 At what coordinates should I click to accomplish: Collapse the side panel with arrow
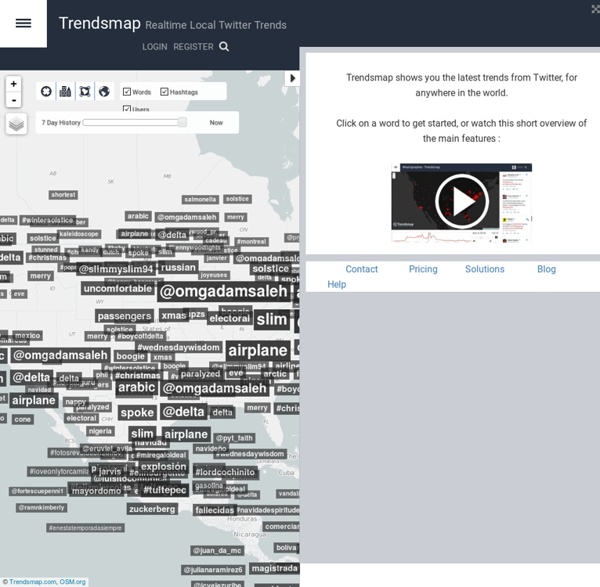point(292,78)
